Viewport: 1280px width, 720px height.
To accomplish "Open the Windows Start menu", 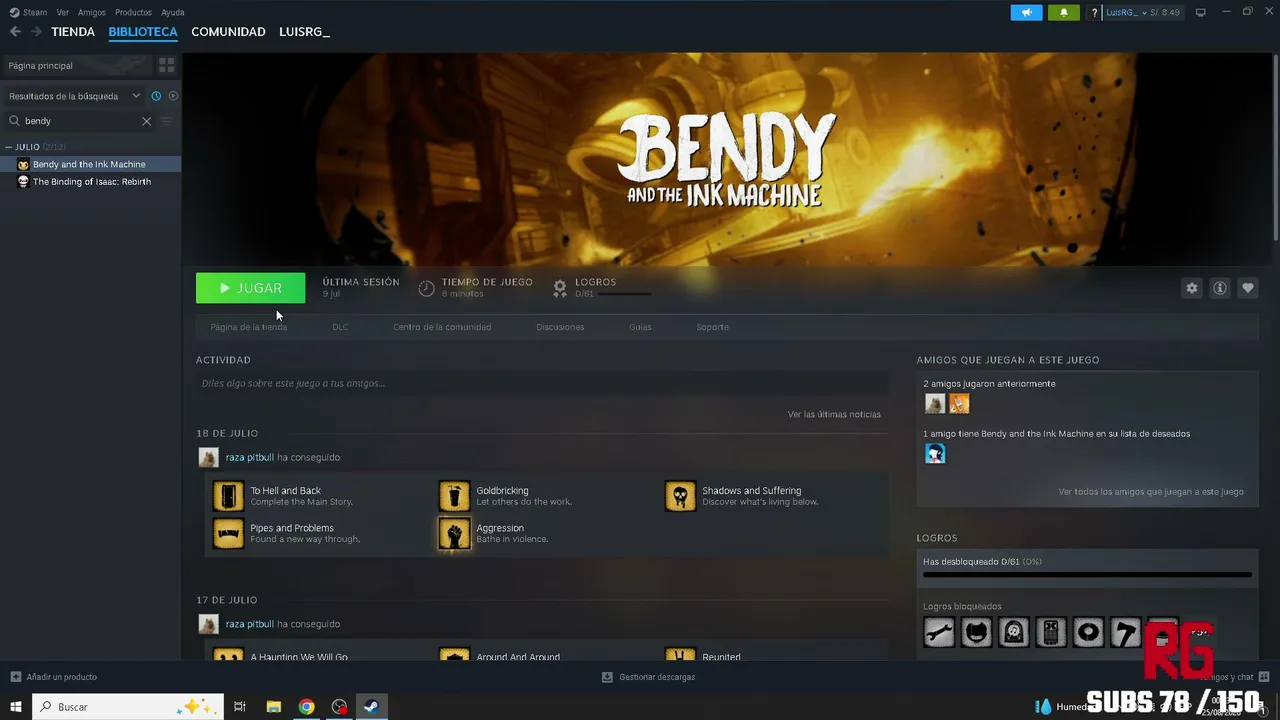I will pyautogui.click(x=16, y=707).
